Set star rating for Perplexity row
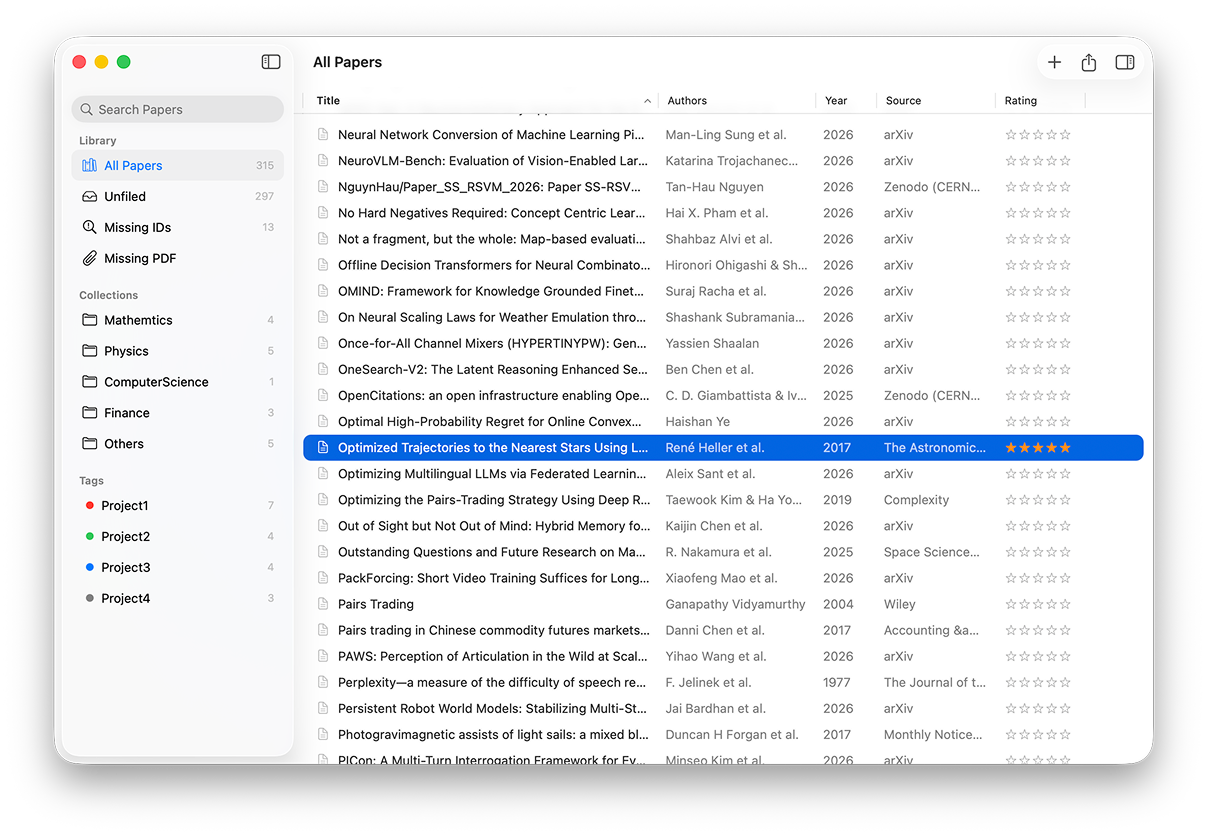This screenshot has width=1208, height=836. (1038, 683)
